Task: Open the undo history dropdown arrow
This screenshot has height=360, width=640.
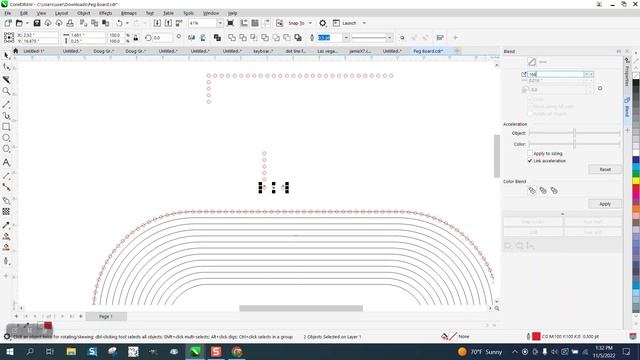Action: point(127,23)
